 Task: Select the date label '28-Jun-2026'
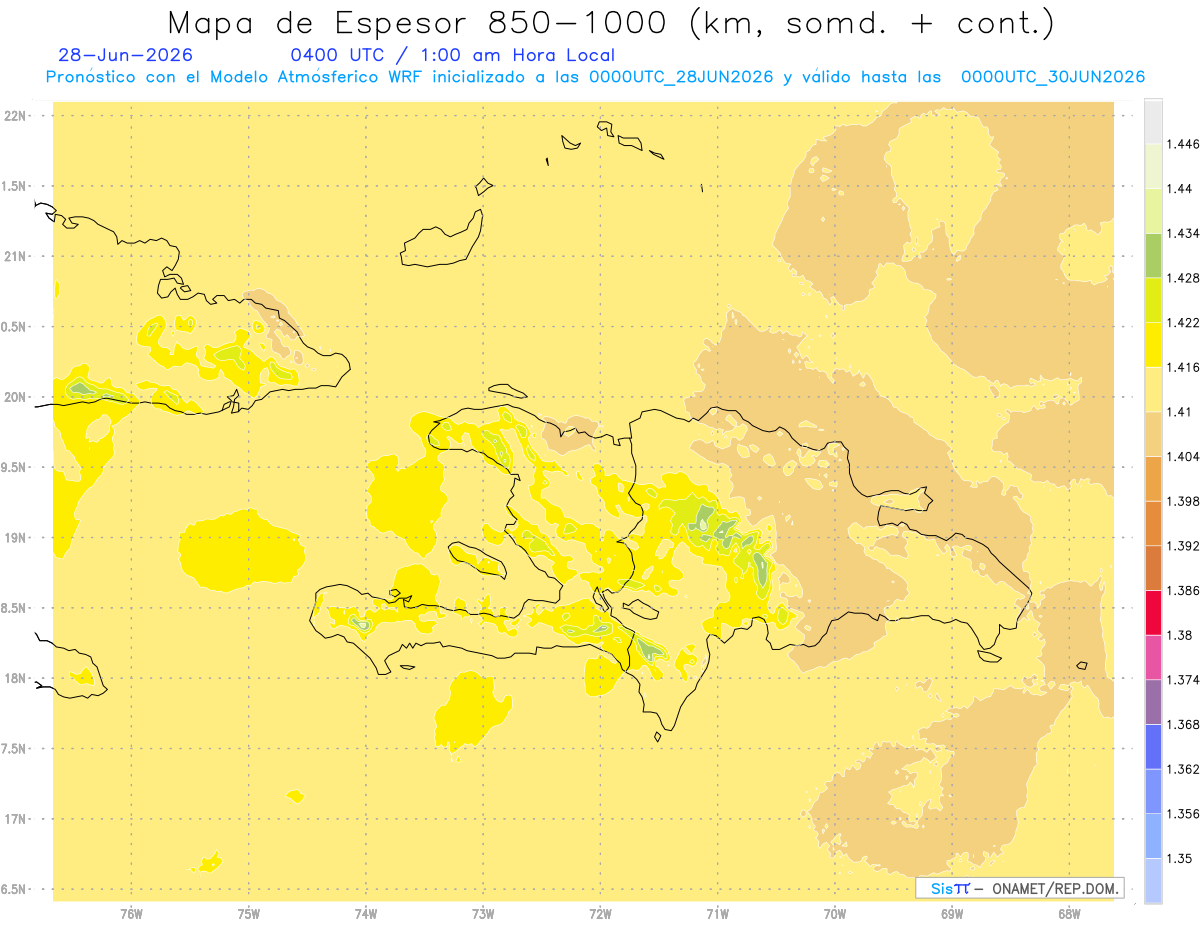point(126,55)
